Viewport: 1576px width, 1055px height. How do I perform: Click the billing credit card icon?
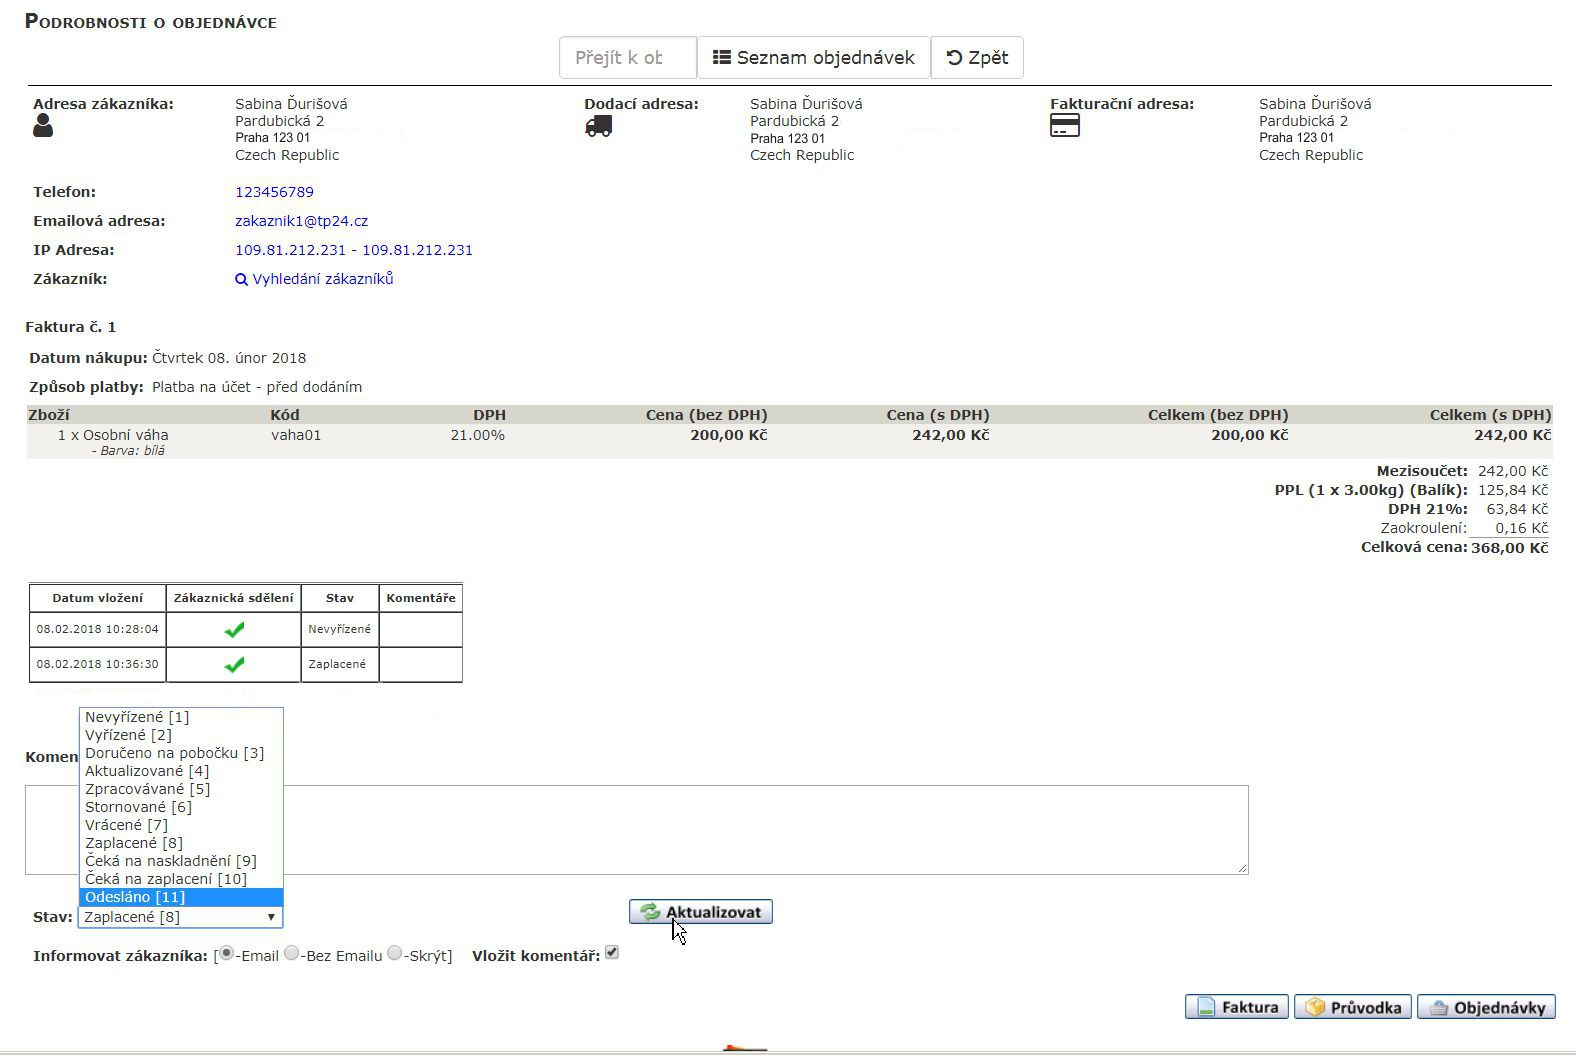pyautogui.click(x=1064, y=126)
